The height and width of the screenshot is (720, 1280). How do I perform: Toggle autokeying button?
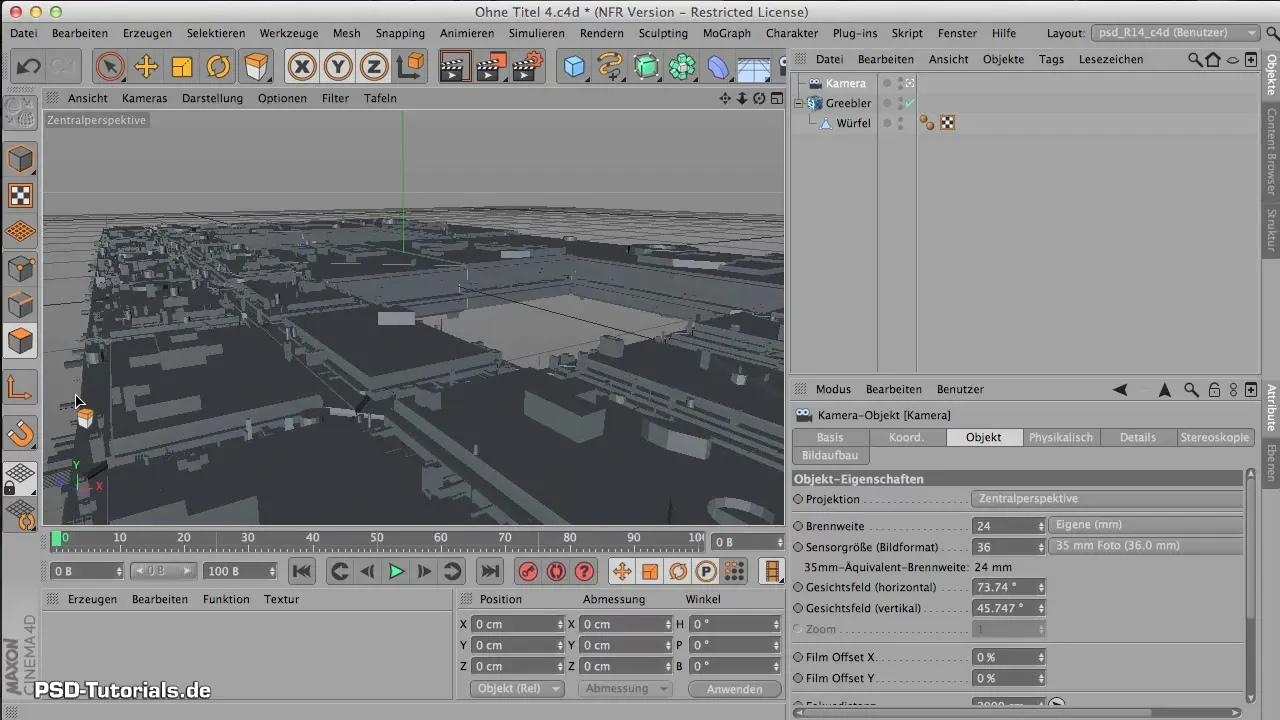557,572
